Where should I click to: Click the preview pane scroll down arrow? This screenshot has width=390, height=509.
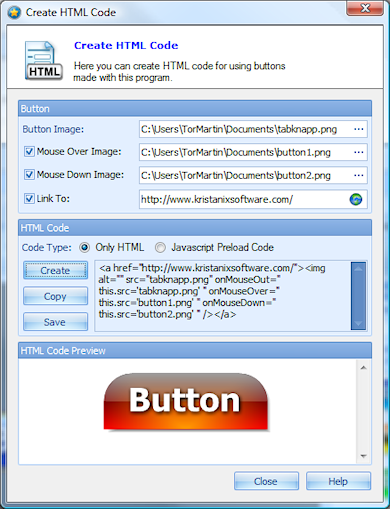364,456
